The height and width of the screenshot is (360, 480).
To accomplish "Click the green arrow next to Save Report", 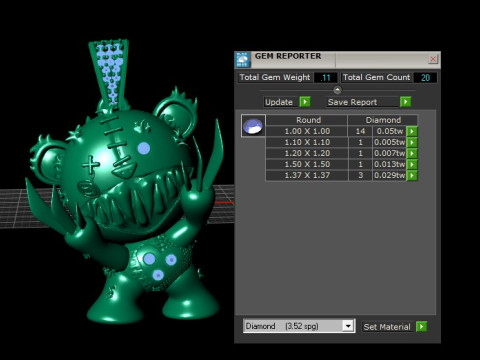I will pyautogui.click(x=405, y=102).
